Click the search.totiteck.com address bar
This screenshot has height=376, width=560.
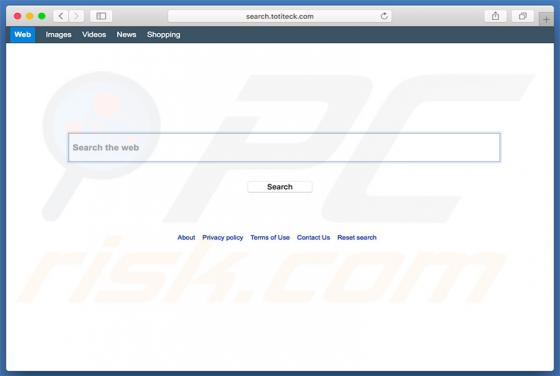click(280, 16)
